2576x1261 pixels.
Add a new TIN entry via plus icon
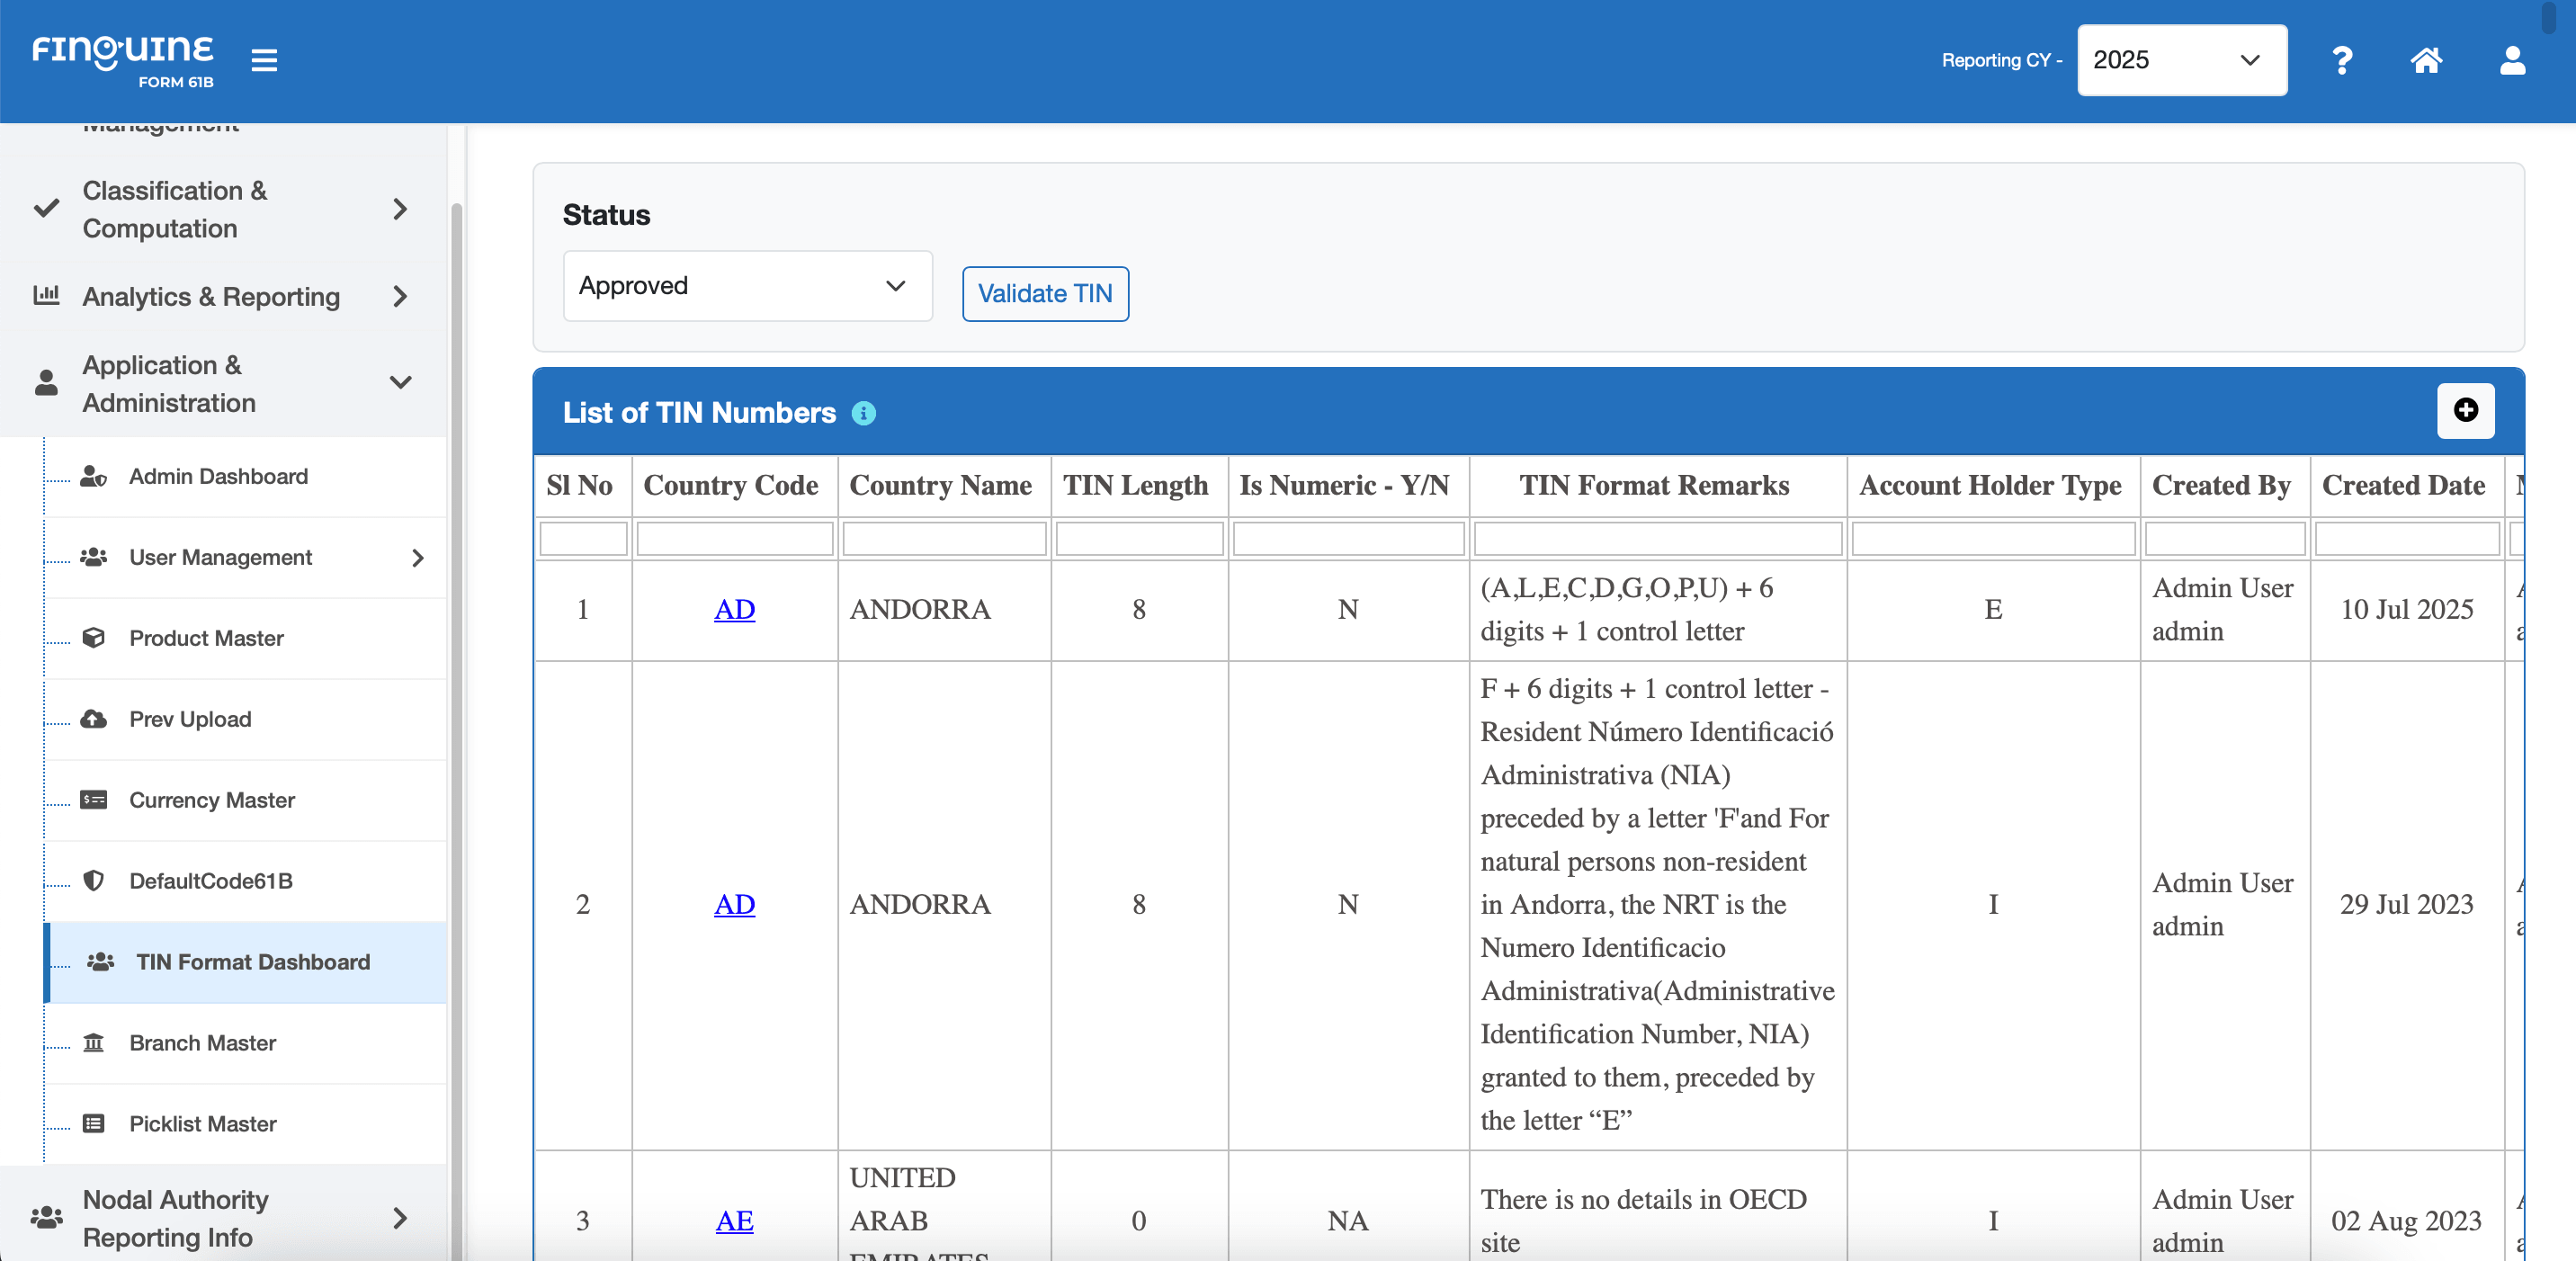(2465, 410)
